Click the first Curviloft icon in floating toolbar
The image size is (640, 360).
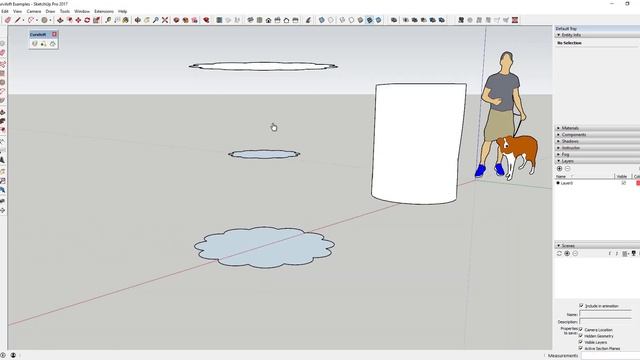pyautogui.click(x=35, y=44)
